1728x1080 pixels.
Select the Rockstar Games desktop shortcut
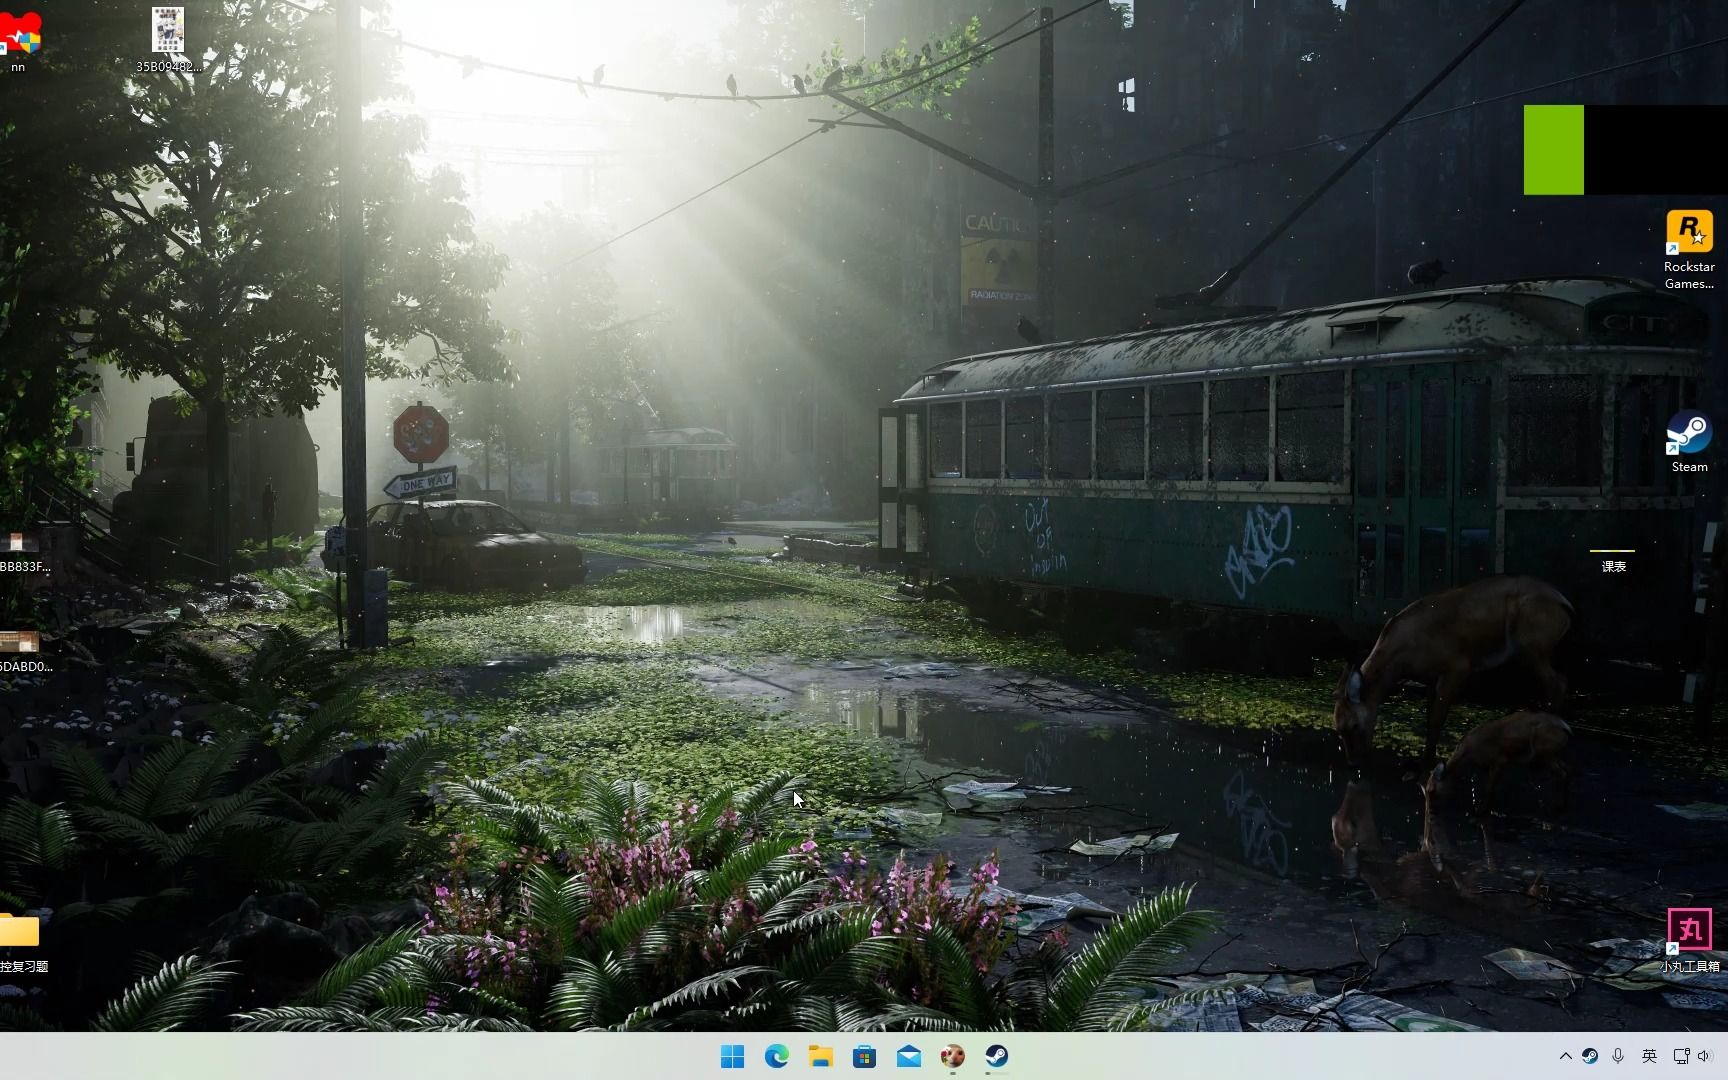pos(1689,250)
